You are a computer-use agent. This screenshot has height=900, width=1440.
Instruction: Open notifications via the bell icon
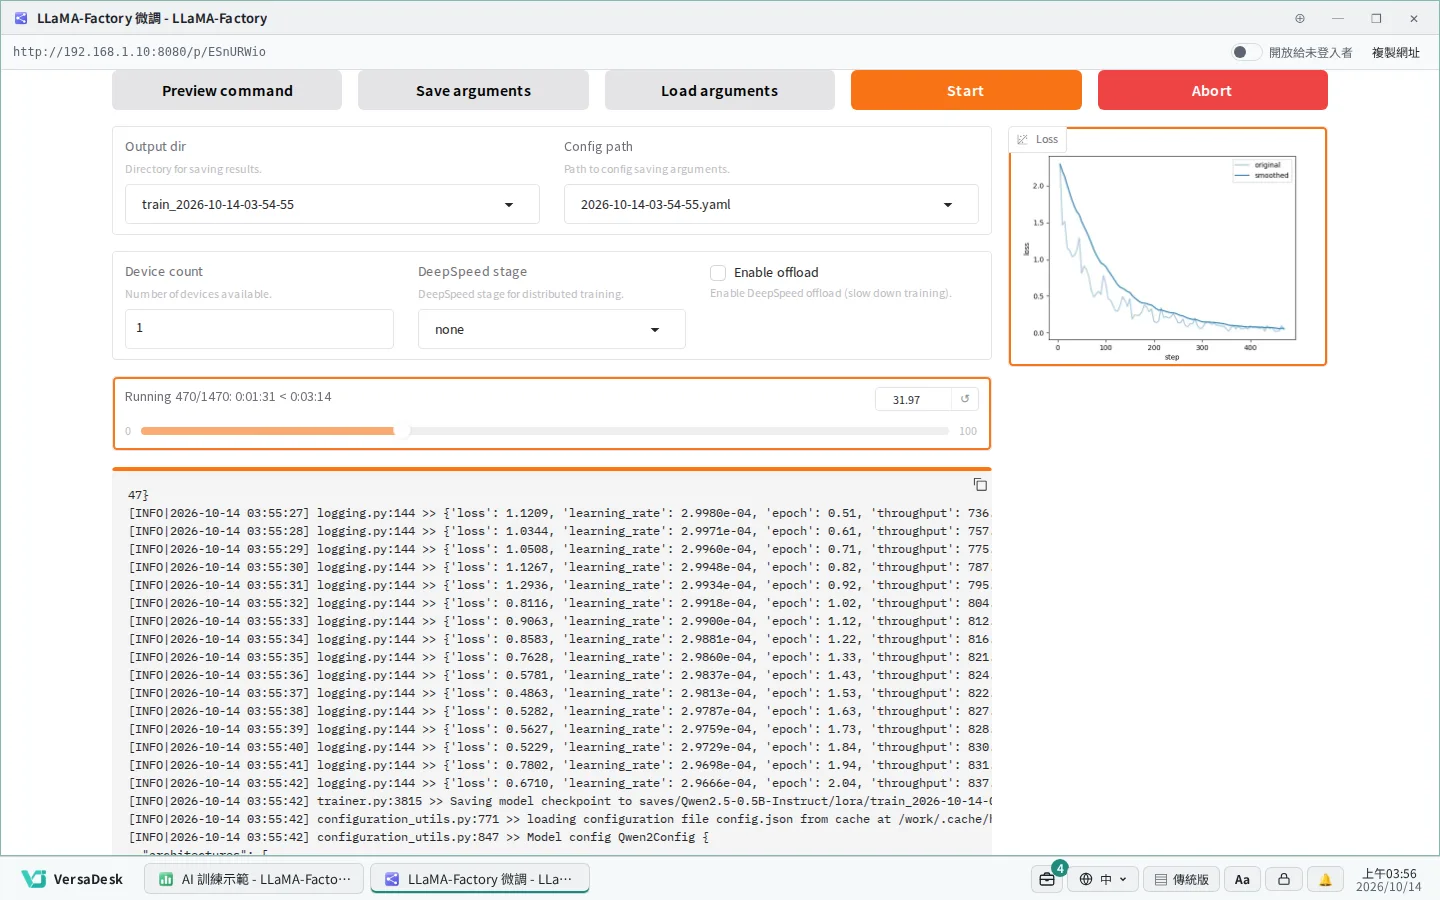pos(1325,879)
